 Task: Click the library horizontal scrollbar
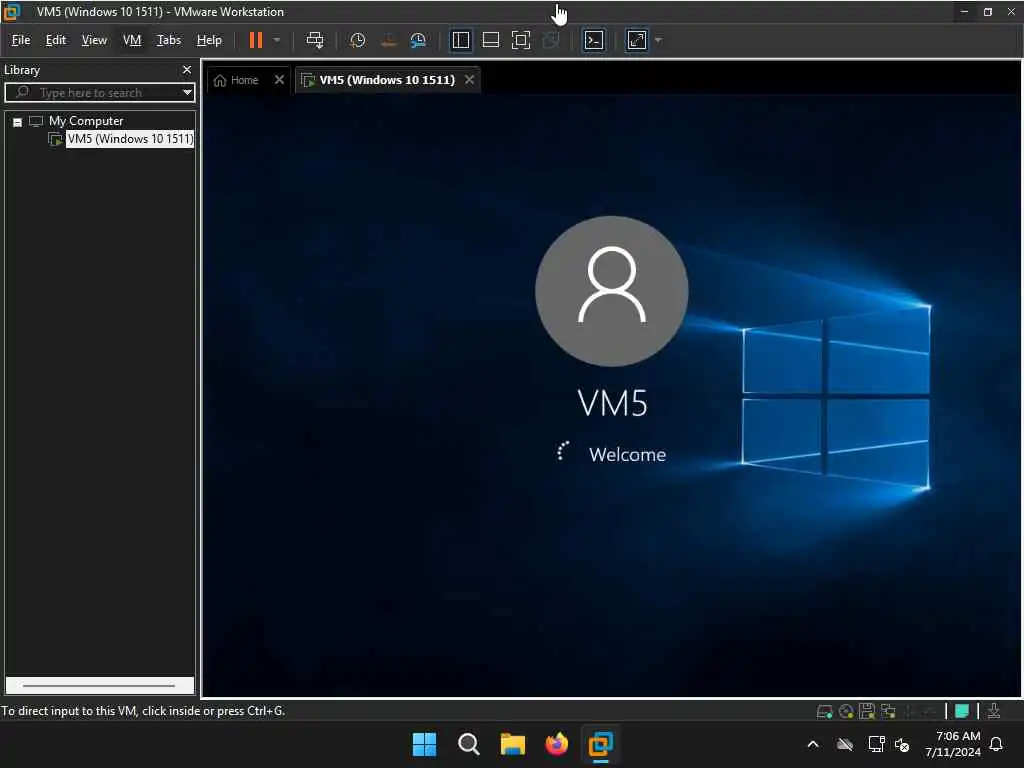99,686
